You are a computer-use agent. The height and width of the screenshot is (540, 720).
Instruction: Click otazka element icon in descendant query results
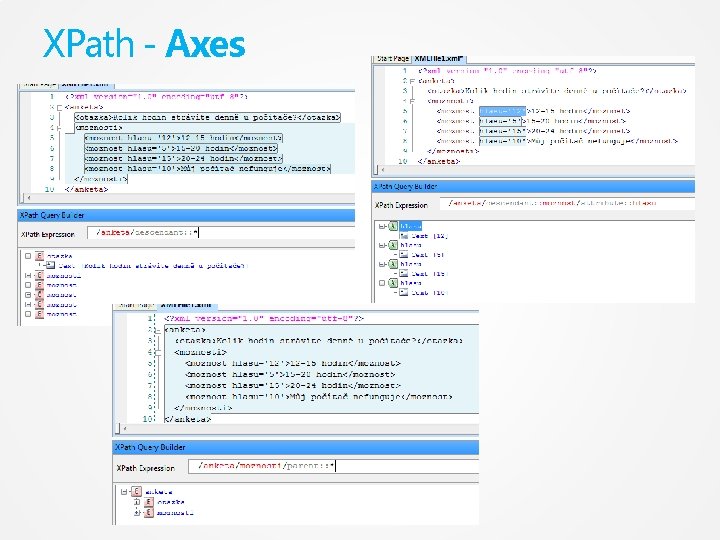(x=39, y=256)
